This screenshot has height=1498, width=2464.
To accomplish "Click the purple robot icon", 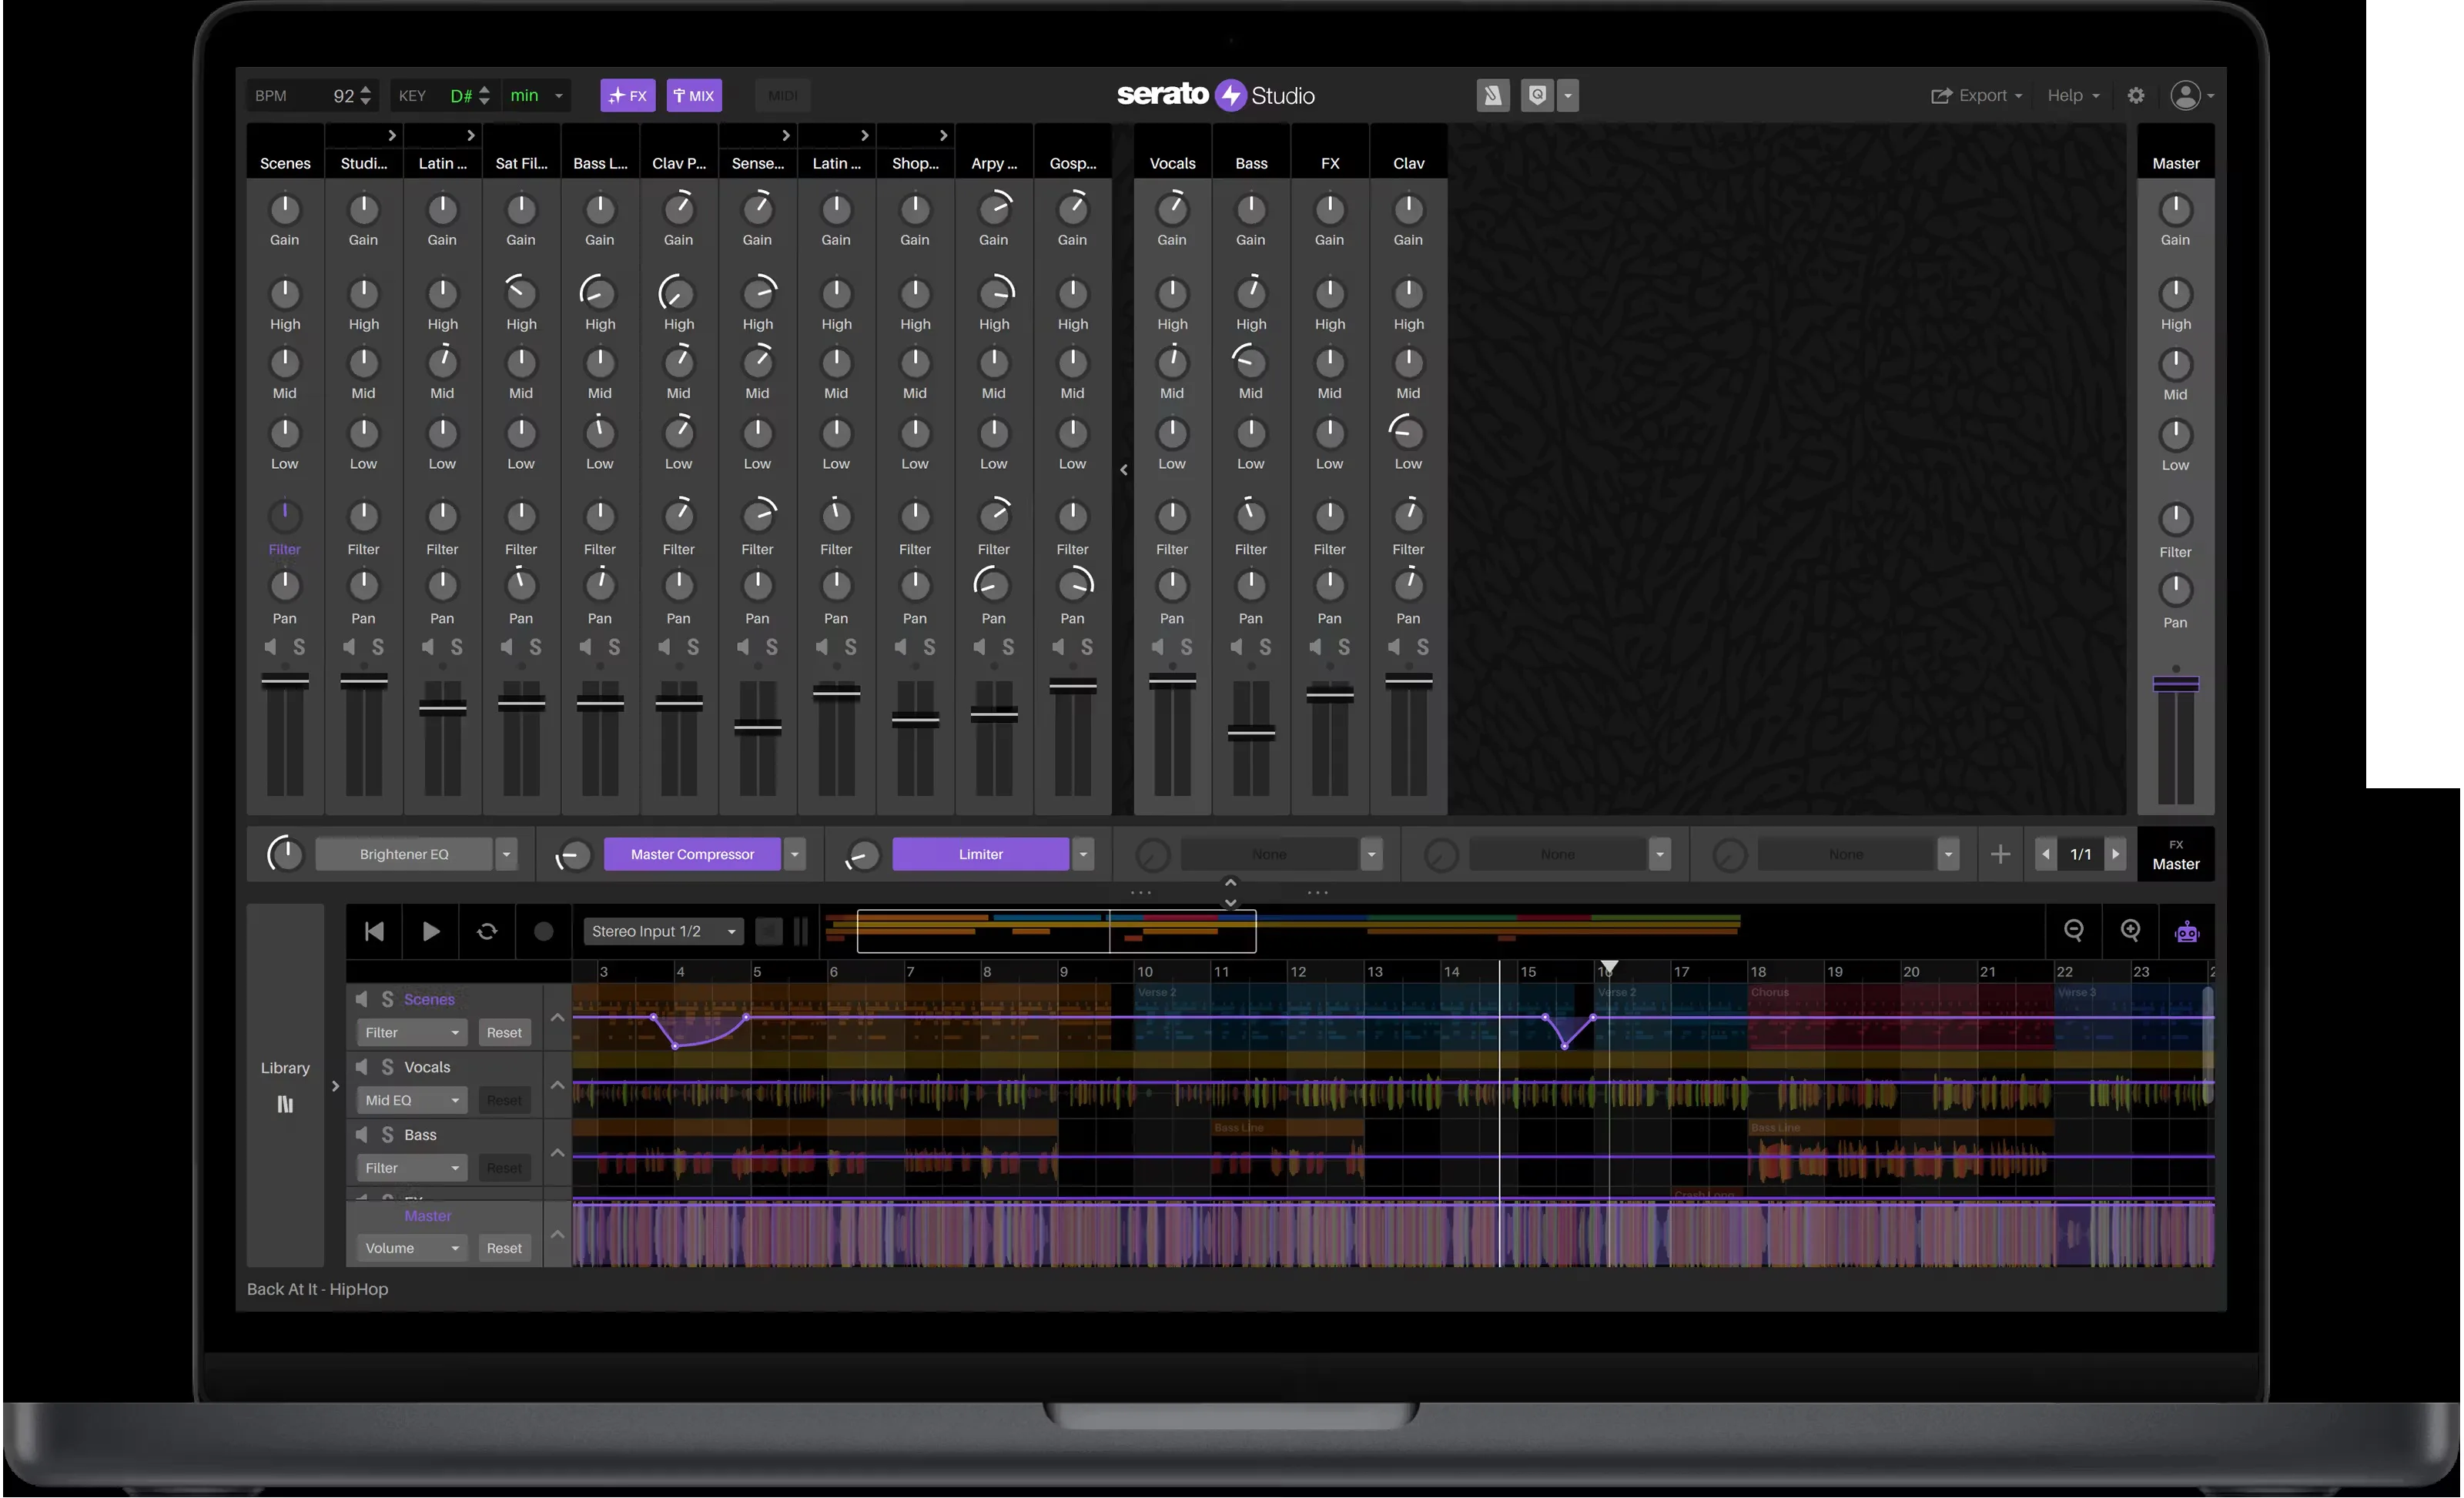I will point(2188,932).
